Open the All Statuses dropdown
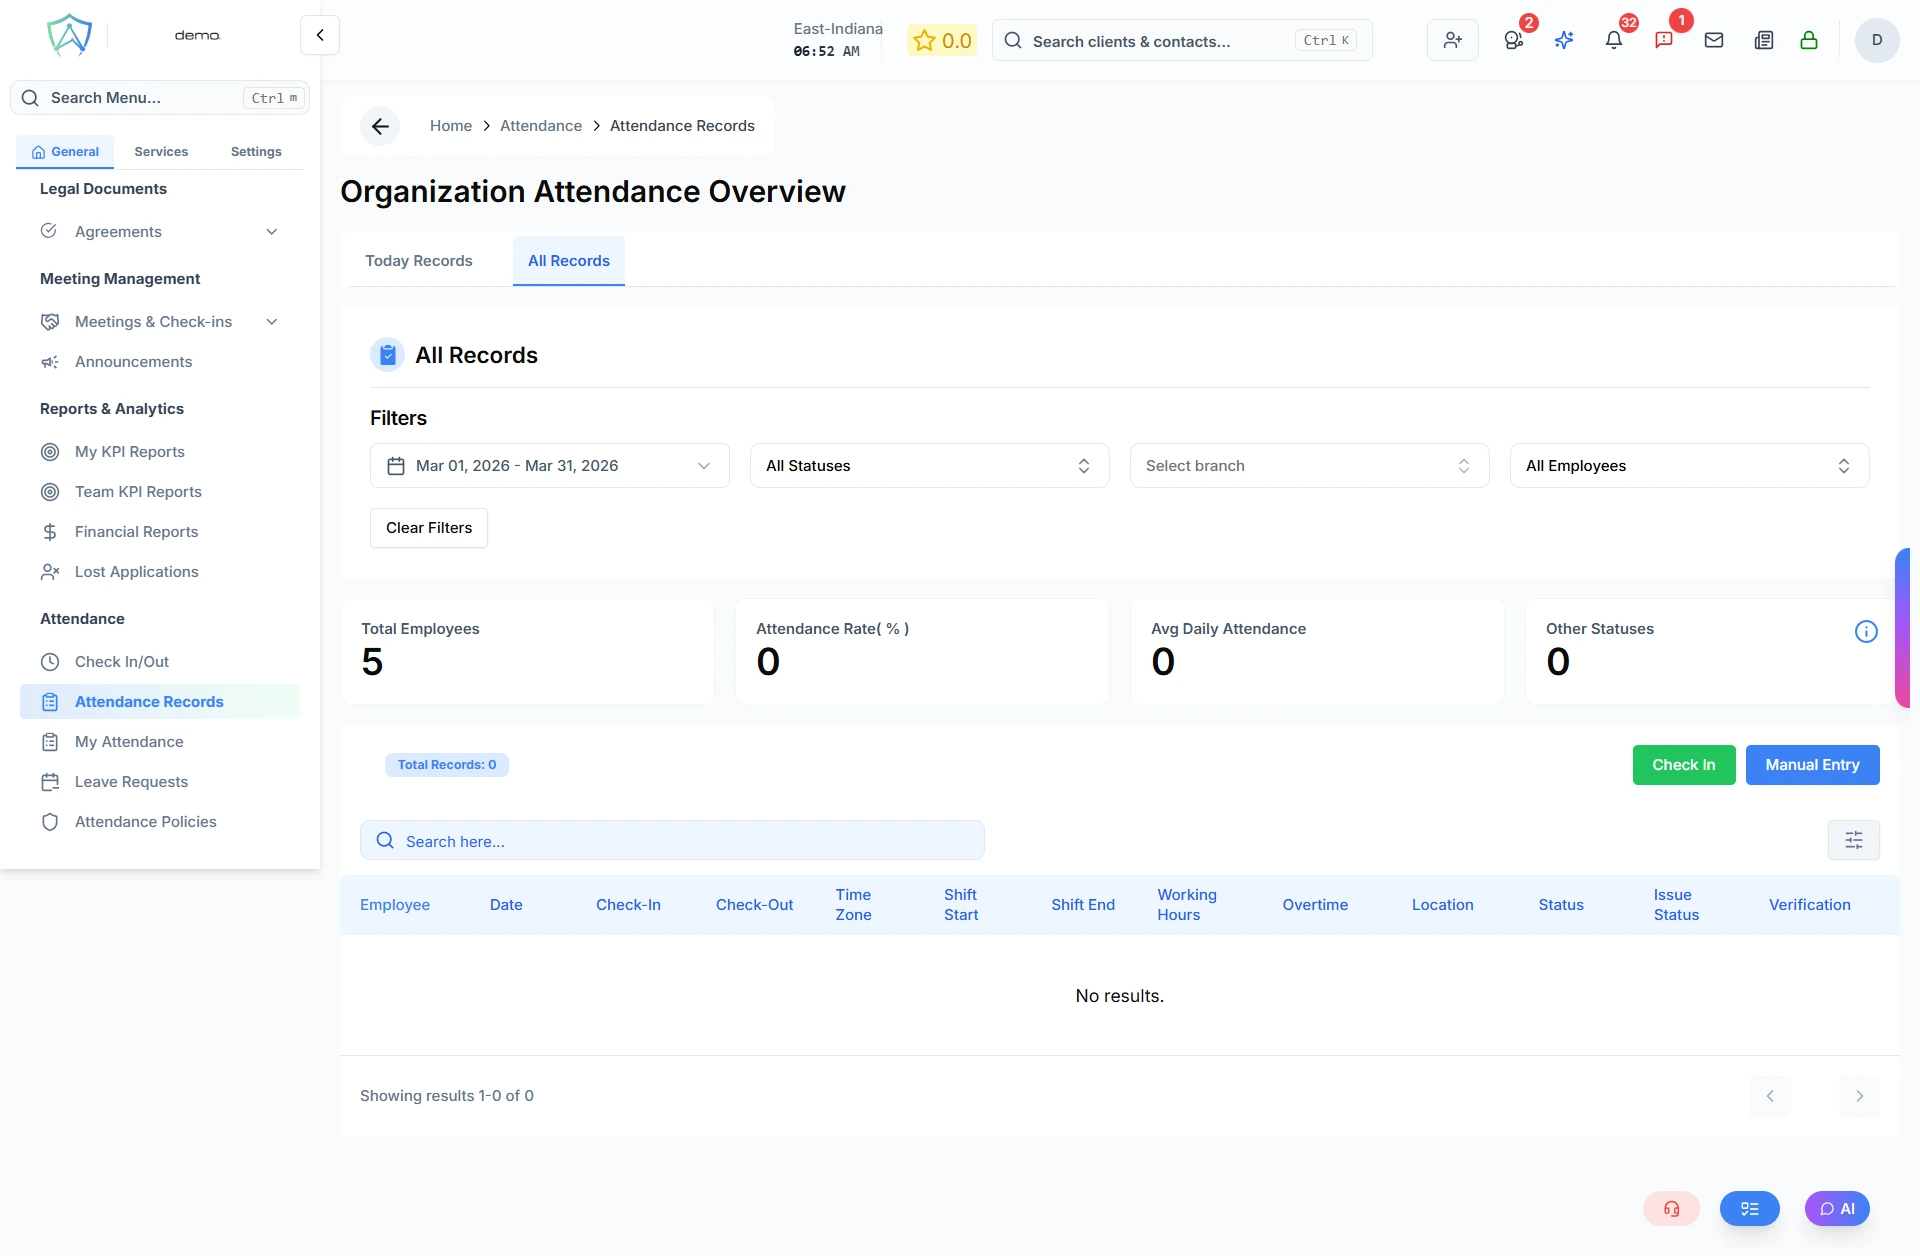 (929, 466)
